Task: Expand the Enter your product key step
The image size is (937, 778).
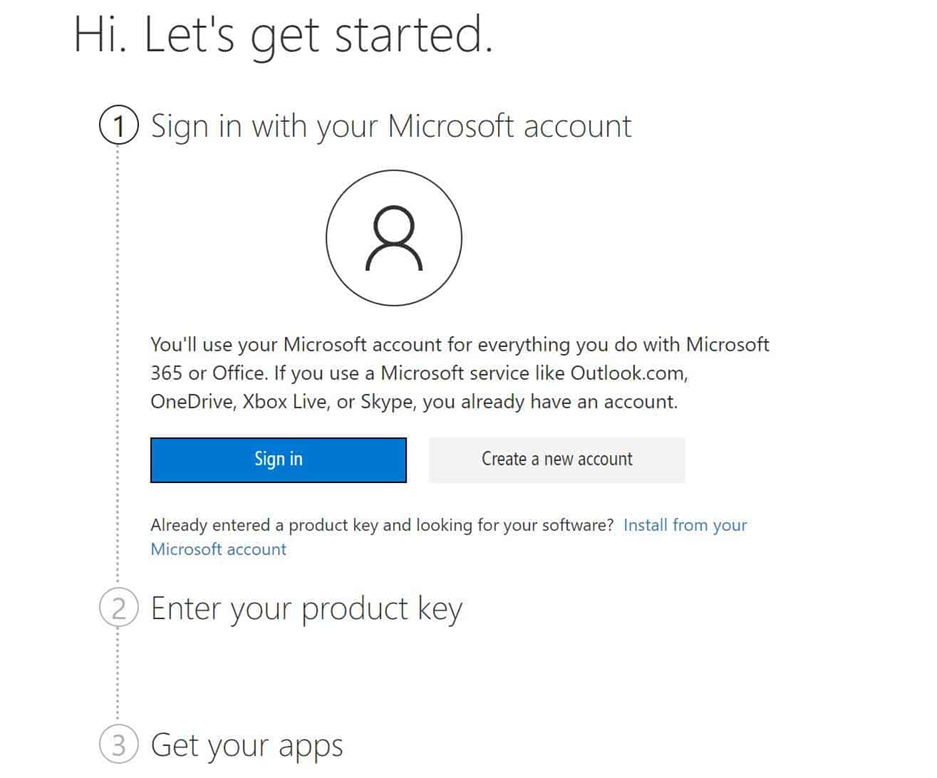Action: (307, 609)
